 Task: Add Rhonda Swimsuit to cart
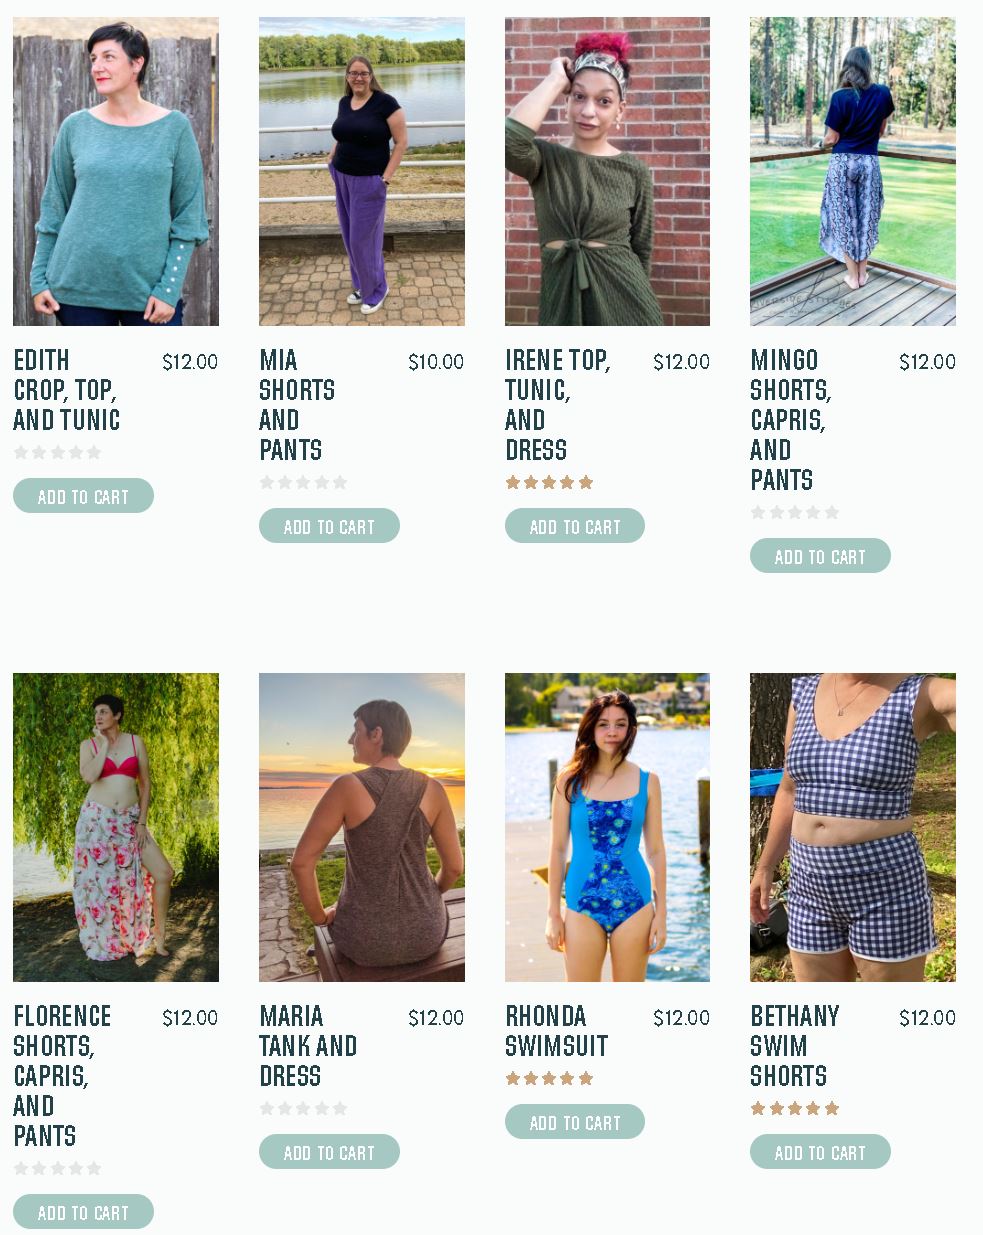click(575, 1122)
